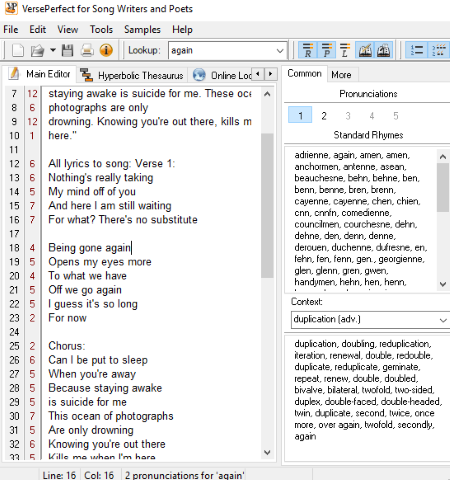The height and width of the screenshot is (480, 450).
Task: Click the line 'For what? There's no substitute'
Action: [x=123, y=220]
